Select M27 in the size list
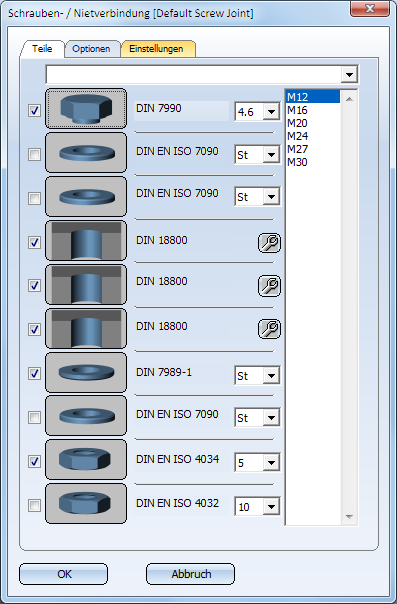The height and width of the screenshot is (604, 397). click(x=313, y=149)
